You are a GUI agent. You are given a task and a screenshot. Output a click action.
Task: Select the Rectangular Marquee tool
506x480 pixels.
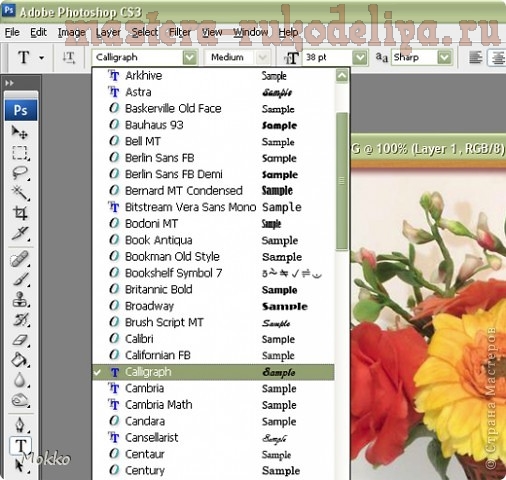coord(20,153)
